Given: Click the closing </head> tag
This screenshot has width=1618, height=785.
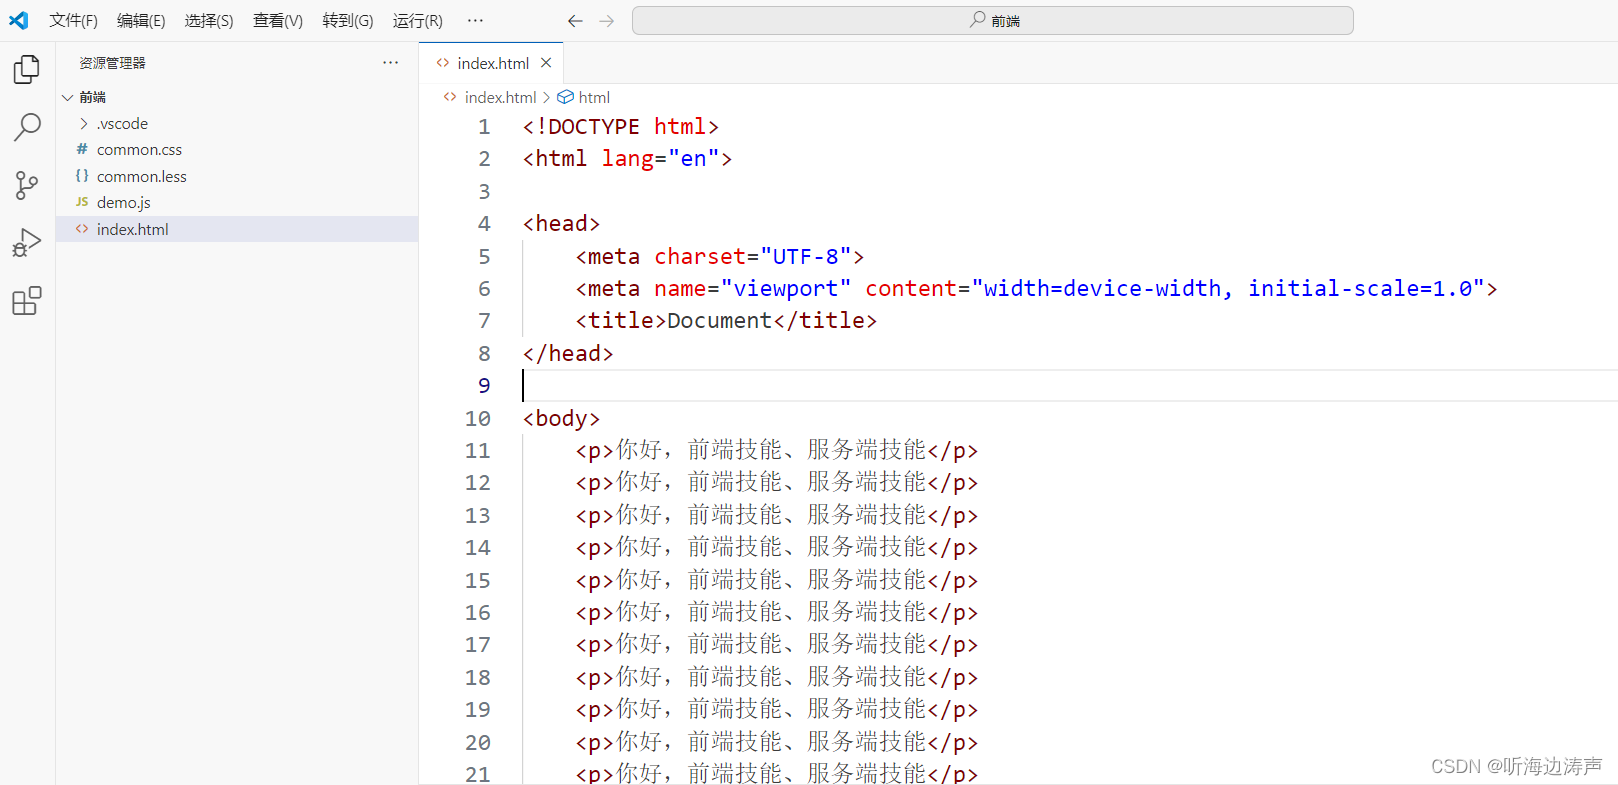Looking at the screenshot, I should coord(568,354).
